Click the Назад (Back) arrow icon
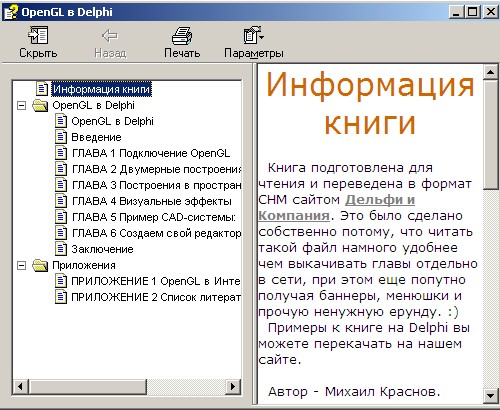This screenshot has height=410, width=500. 110,36
